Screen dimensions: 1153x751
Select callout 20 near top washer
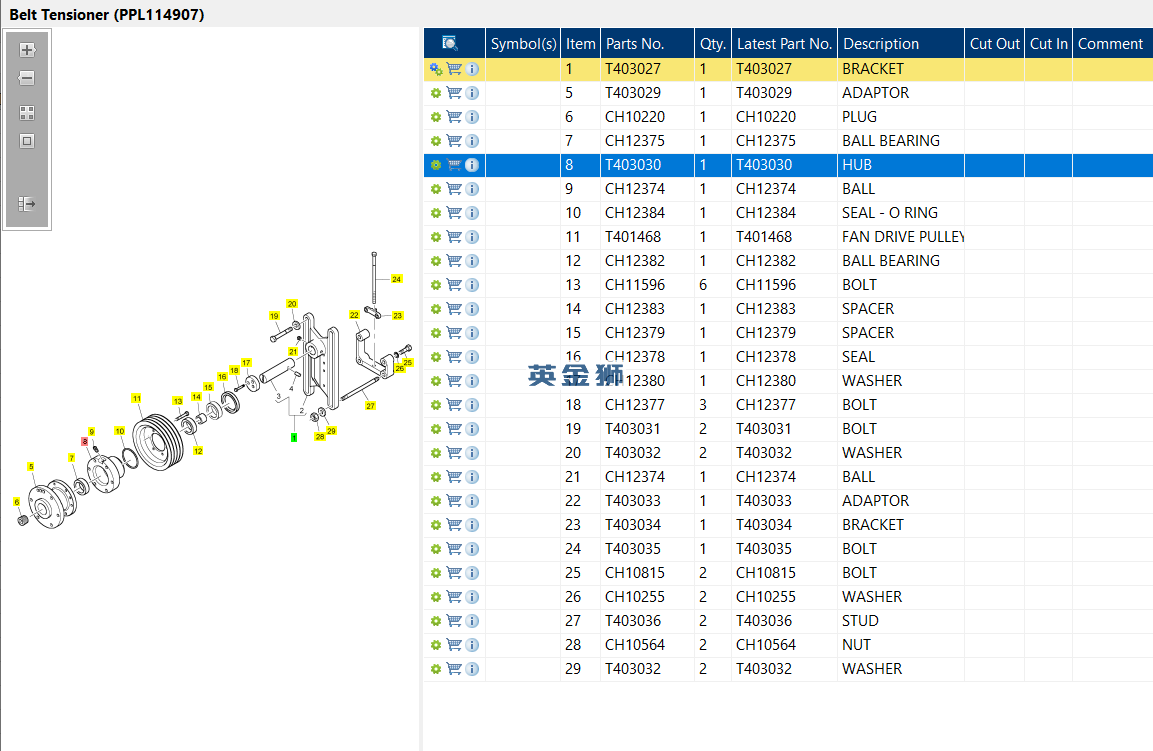click(x=292, y=304)
